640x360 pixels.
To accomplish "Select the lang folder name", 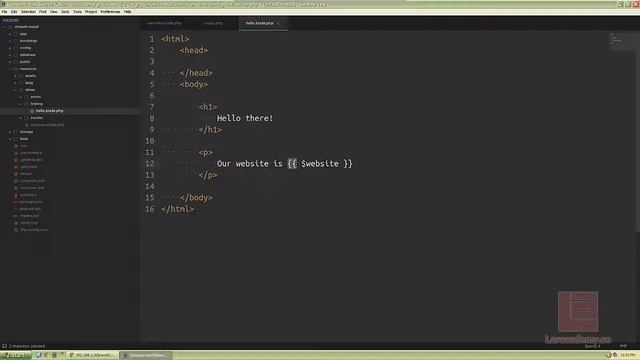I will pyautogui.click(x=29, y=83).
